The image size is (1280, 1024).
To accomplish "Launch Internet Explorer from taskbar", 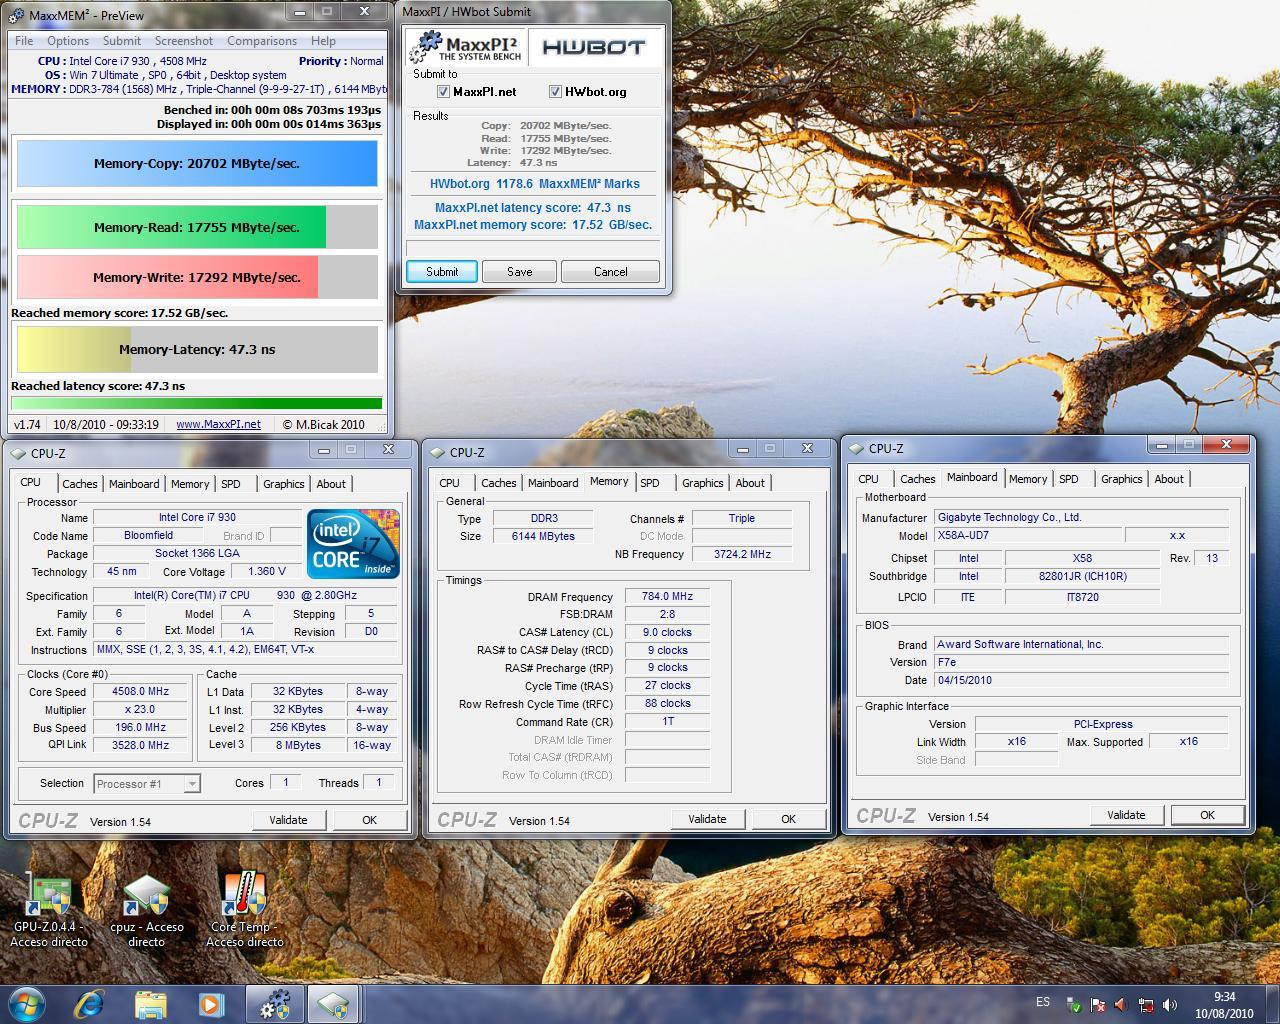I will 90,1004.
